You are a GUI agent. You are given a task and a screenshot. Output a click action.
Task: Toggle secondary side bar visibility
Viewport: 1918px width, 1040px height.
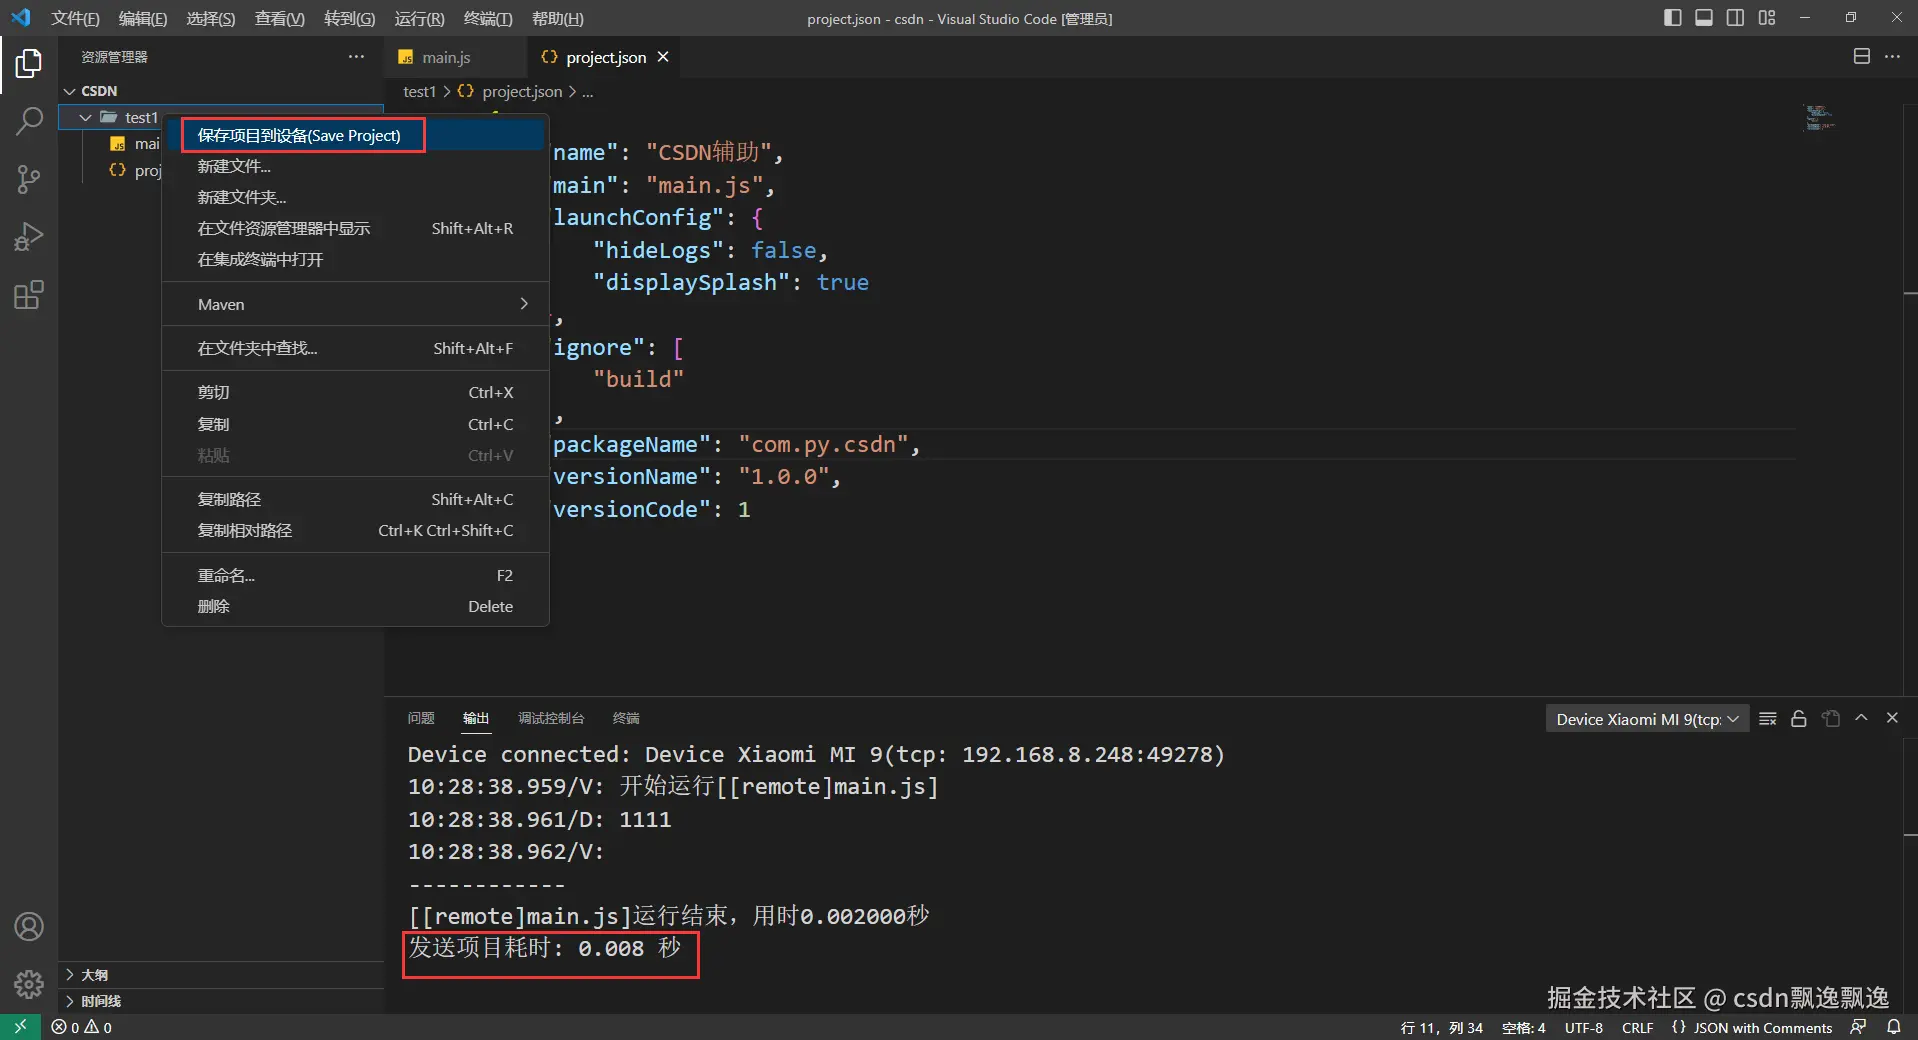click(1736, 18)
